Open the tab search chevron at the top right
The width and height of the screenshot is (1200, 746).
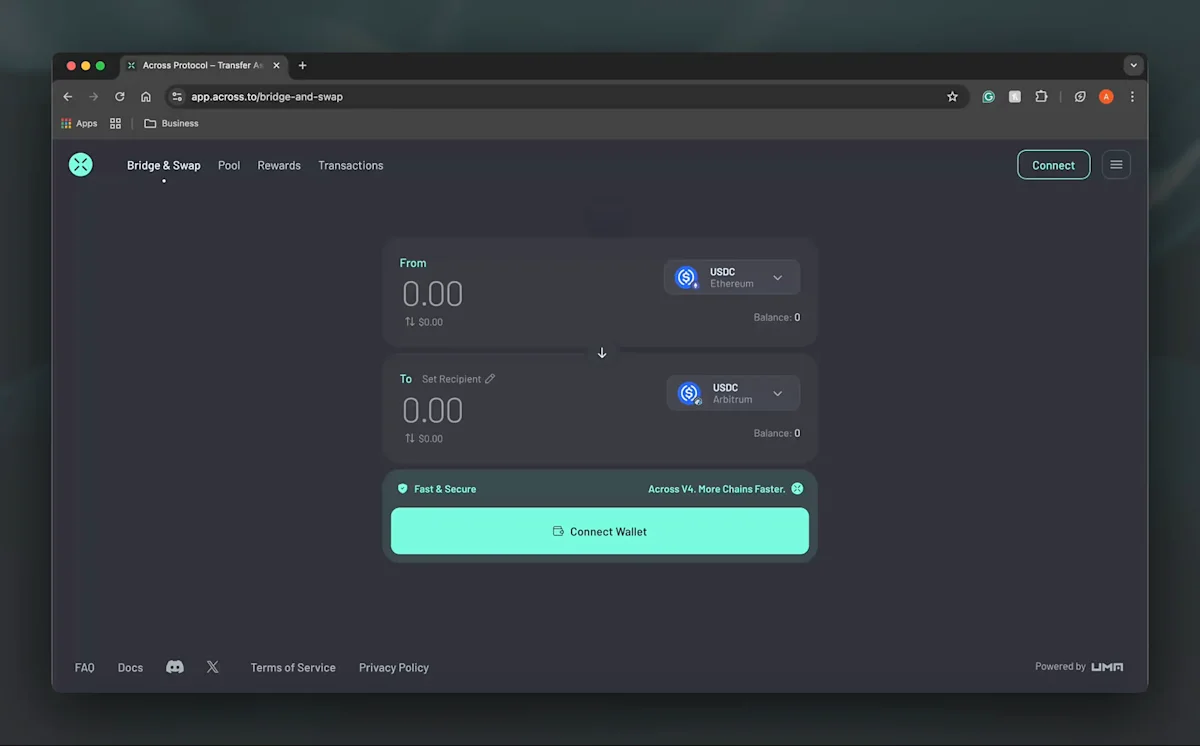point(1133,65)
